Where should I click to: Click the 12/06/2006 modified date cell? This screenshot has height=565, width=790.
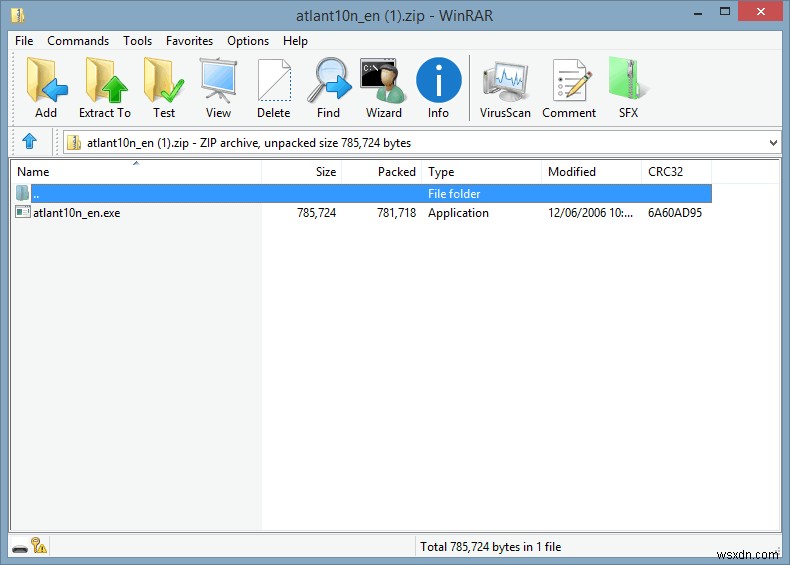590,213
